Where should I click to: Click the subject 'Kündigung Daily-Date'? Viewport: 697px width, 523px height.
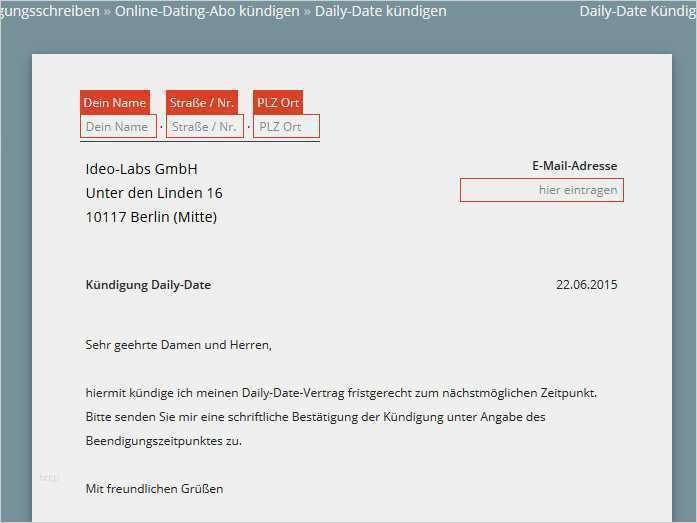point(148,285)
